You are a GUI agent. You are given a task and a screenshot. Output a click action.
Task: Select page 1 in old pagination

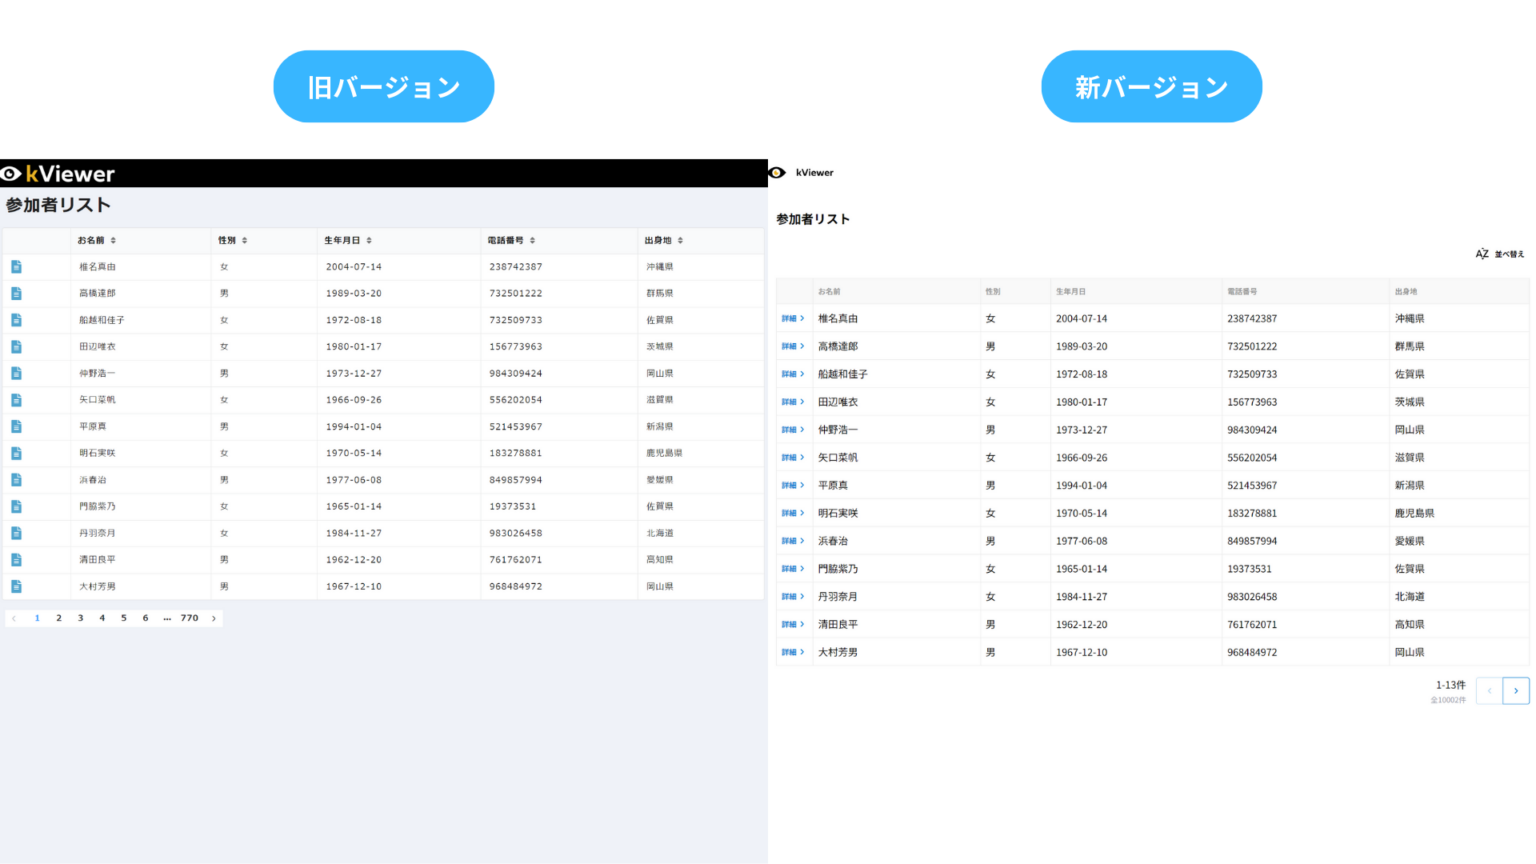click(x=37, y=618)
